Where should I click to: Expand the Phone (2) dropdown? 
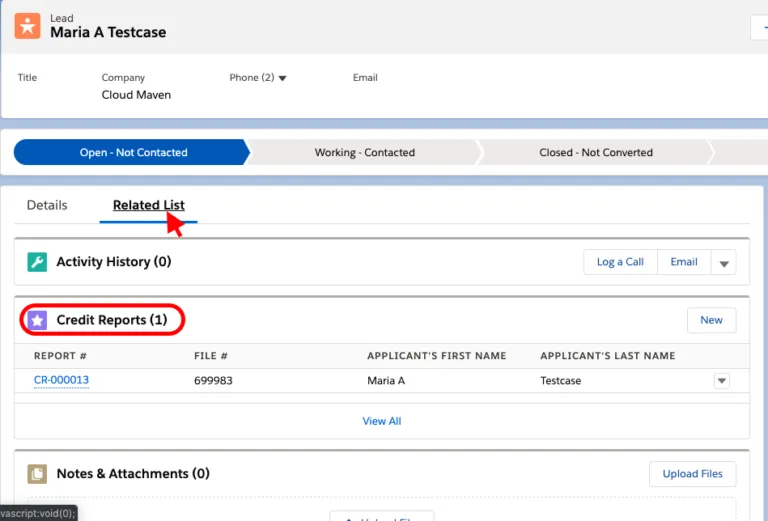click(x=282, y=78)
